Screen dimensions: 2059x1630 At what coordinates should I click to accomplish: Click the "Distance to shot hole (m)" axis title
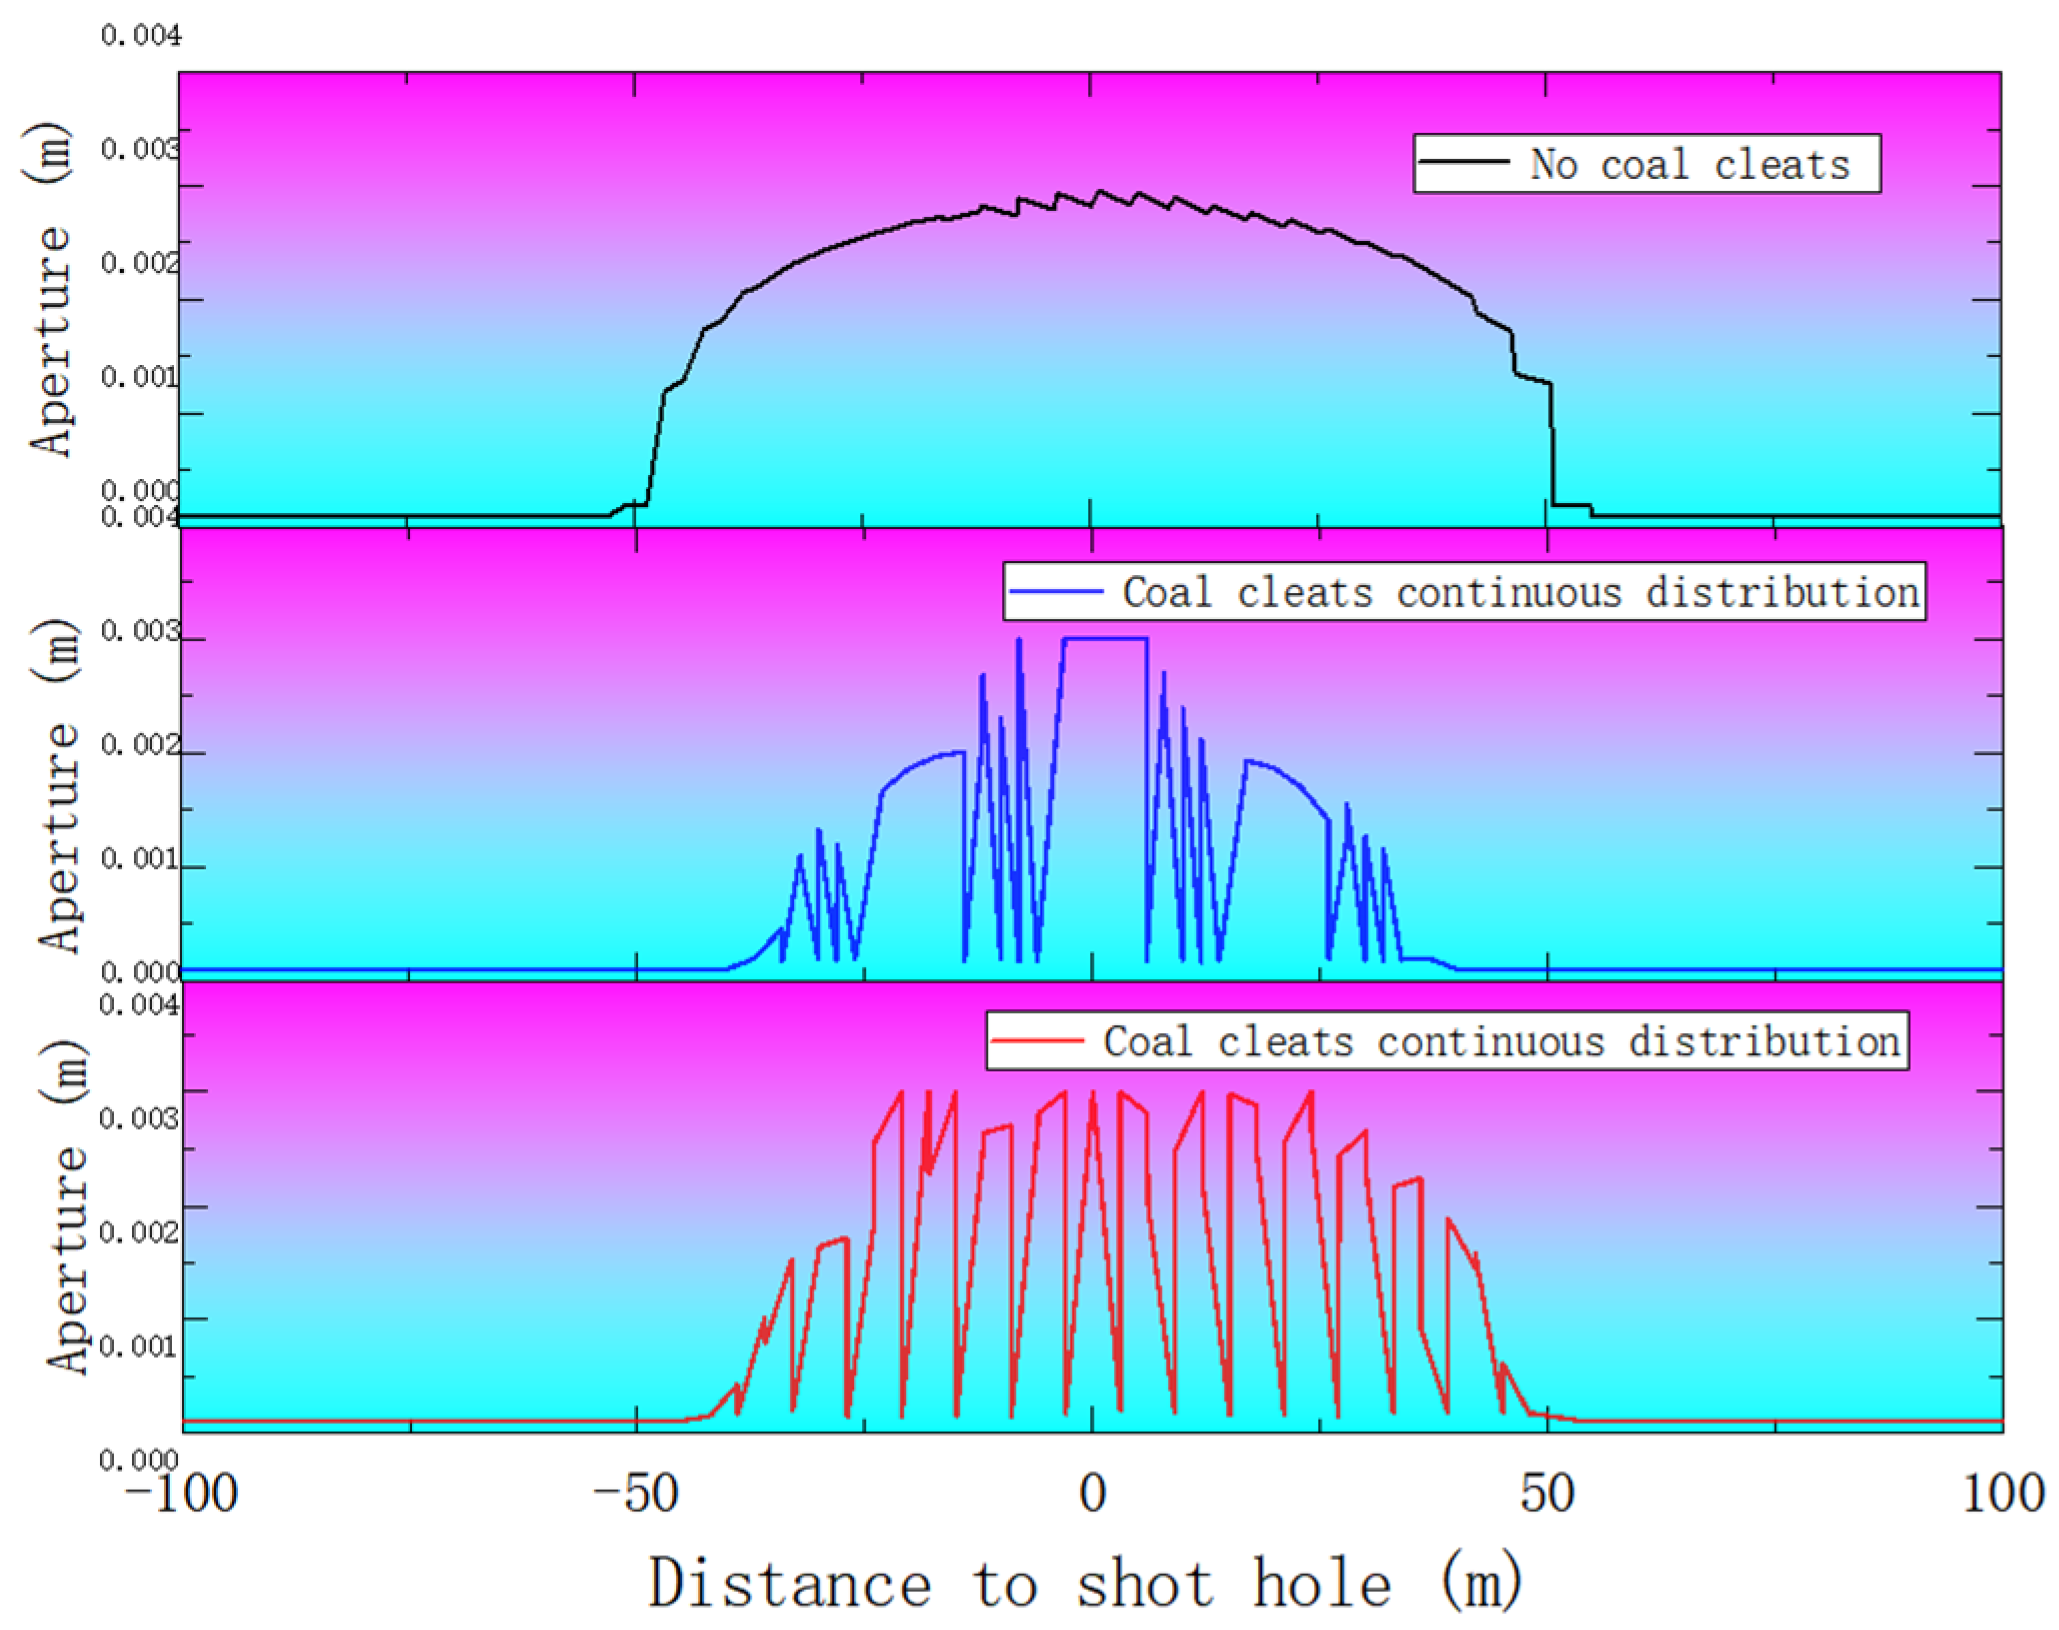pos(1085,1583)
